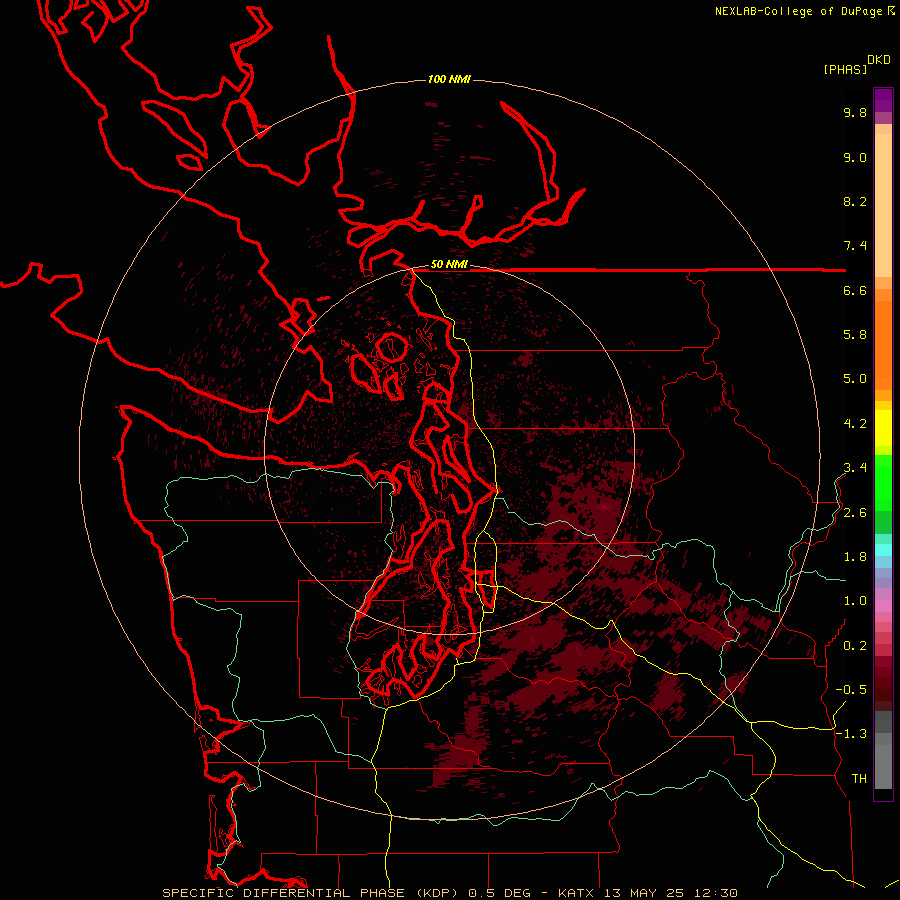Click the 9.0 scale value
The height and width of the screenshot is (900, 900).
(855, 157)
